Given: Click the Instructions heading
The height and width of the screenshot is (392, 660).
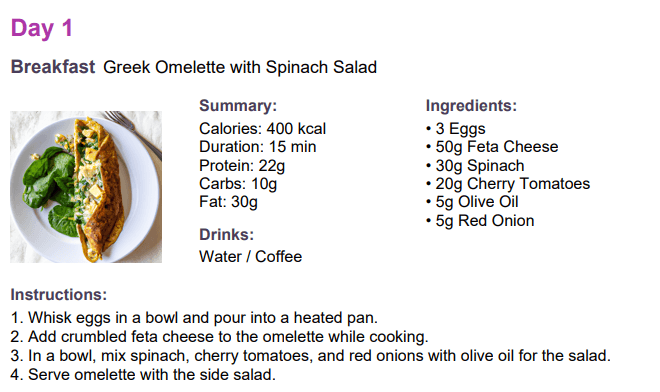Looking at the screenshot, I should point(59,295).
